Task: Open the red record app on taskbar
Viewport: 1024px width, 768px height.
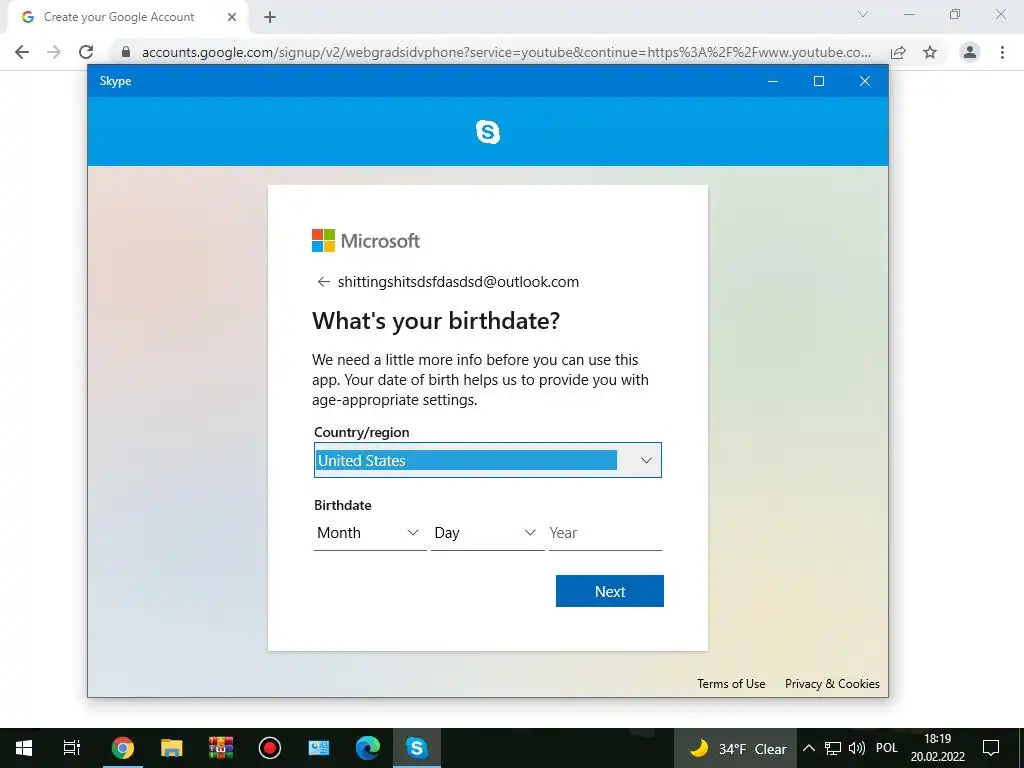Action: [x=270, y=748]
